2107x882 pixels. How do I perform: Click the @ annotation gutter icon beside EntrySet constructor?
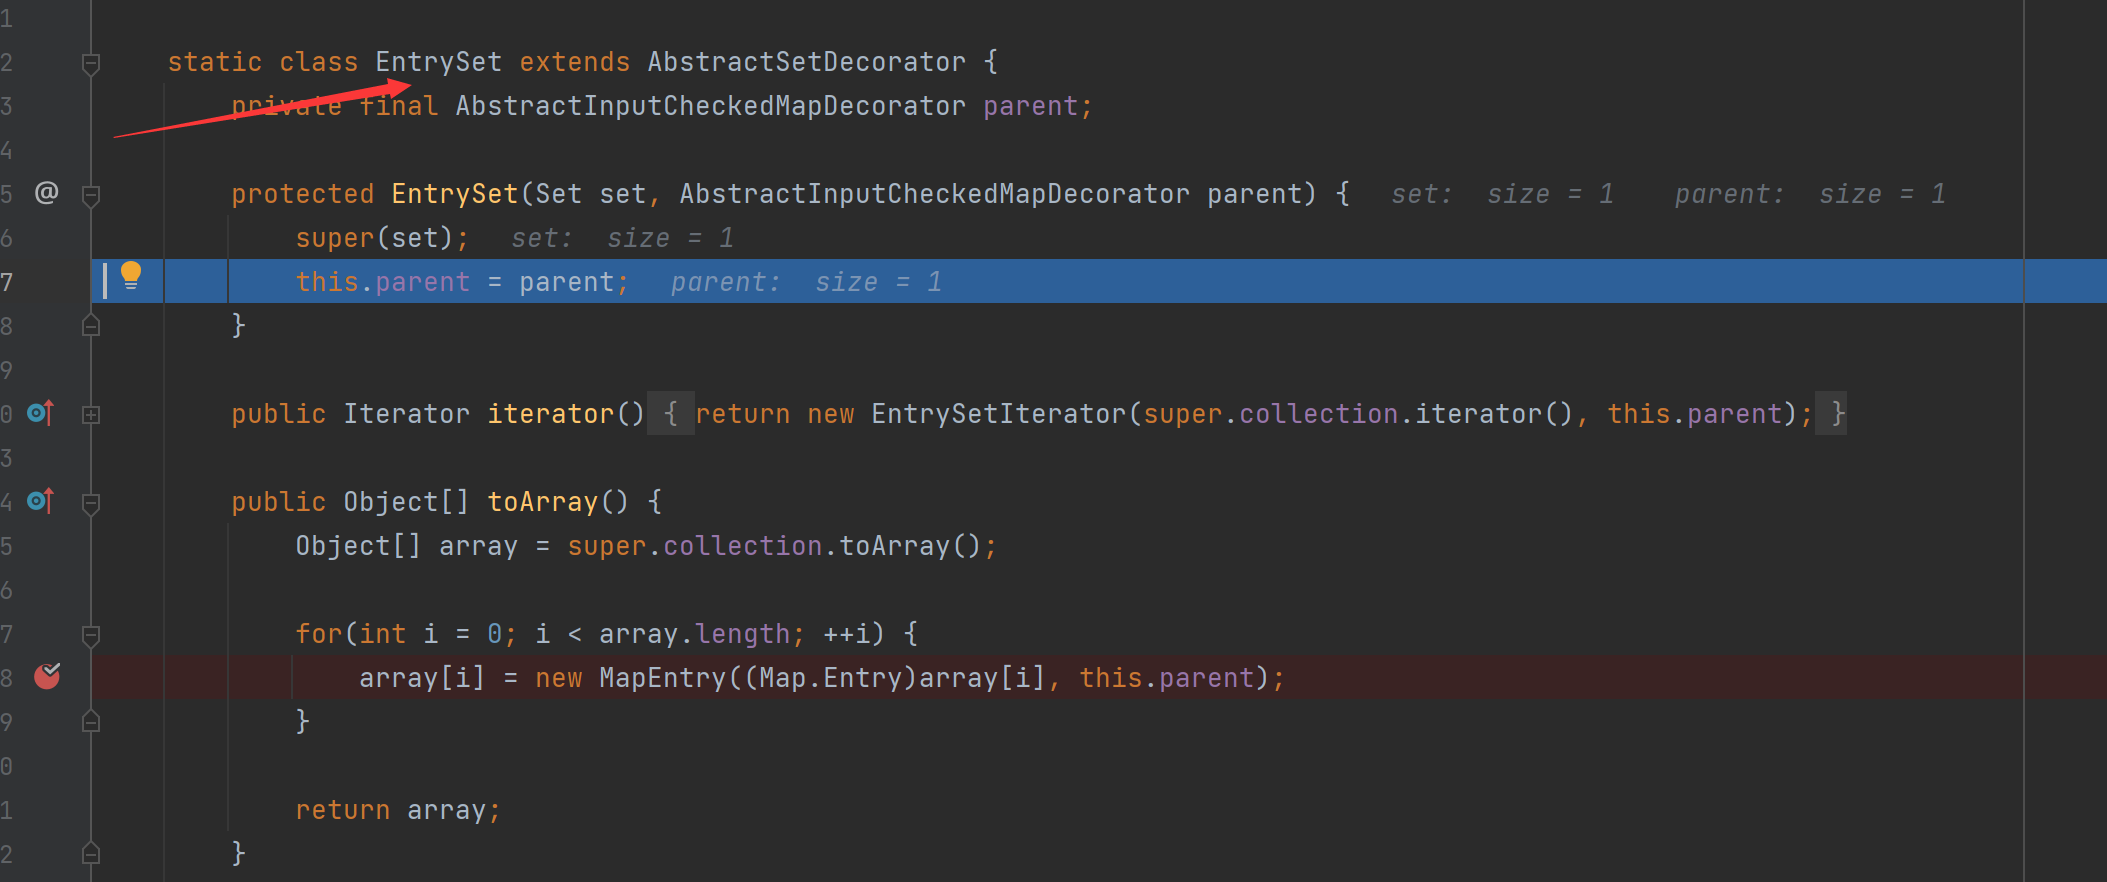coord(46,193)
